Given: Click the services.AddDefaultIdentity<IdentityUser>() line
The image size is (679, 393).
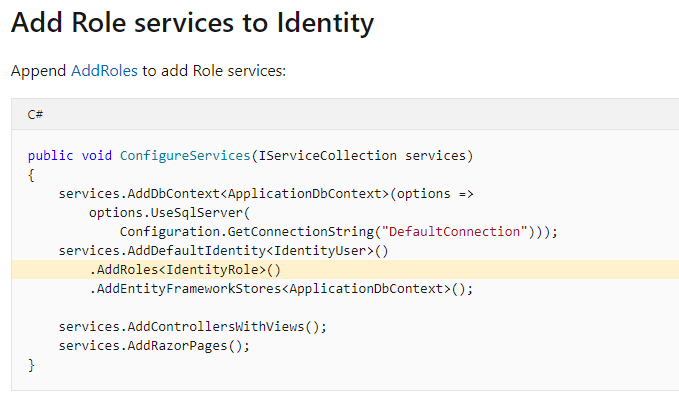Looking at the screenshot, I should 223,251.
